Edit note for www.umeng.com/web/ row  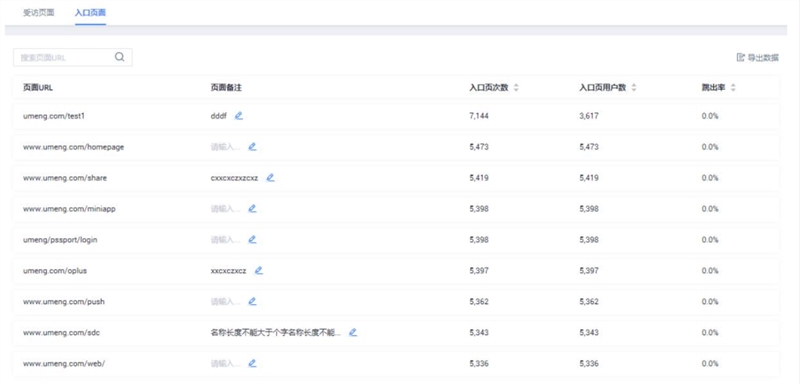252,364
